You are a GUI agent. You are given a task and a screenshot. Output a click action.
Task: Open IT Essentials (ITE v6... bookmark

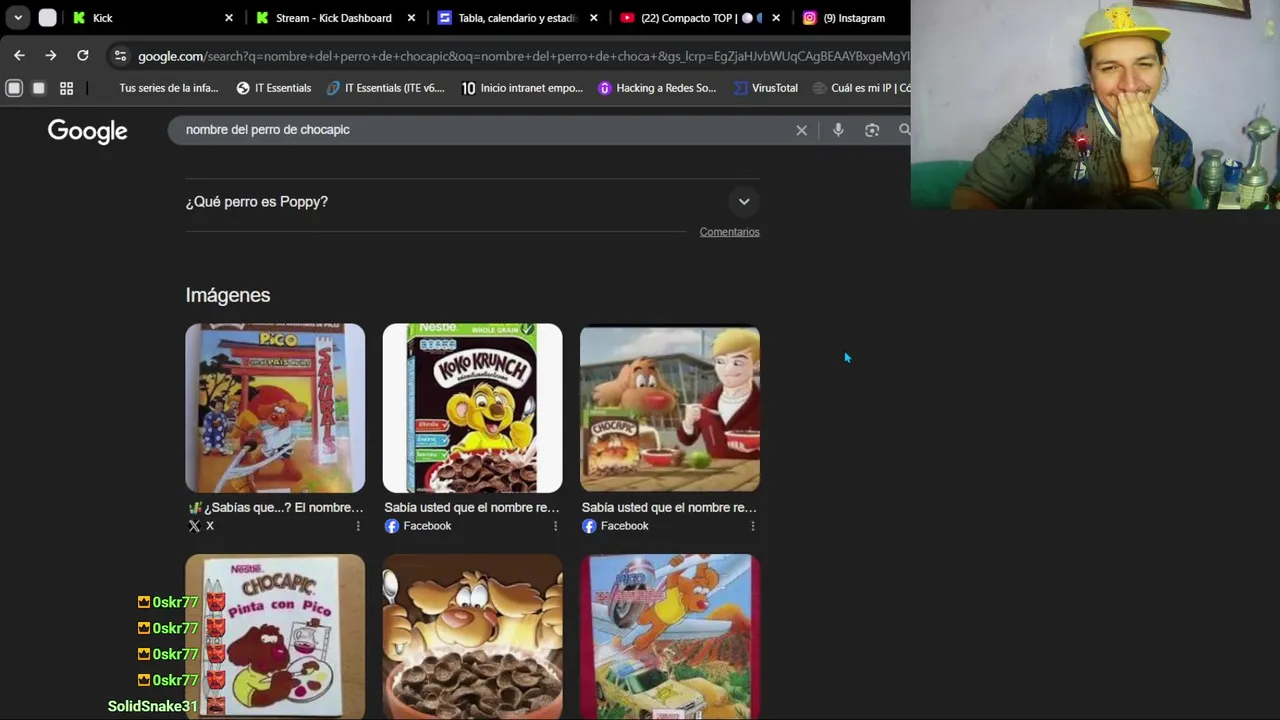pos(385,88)
